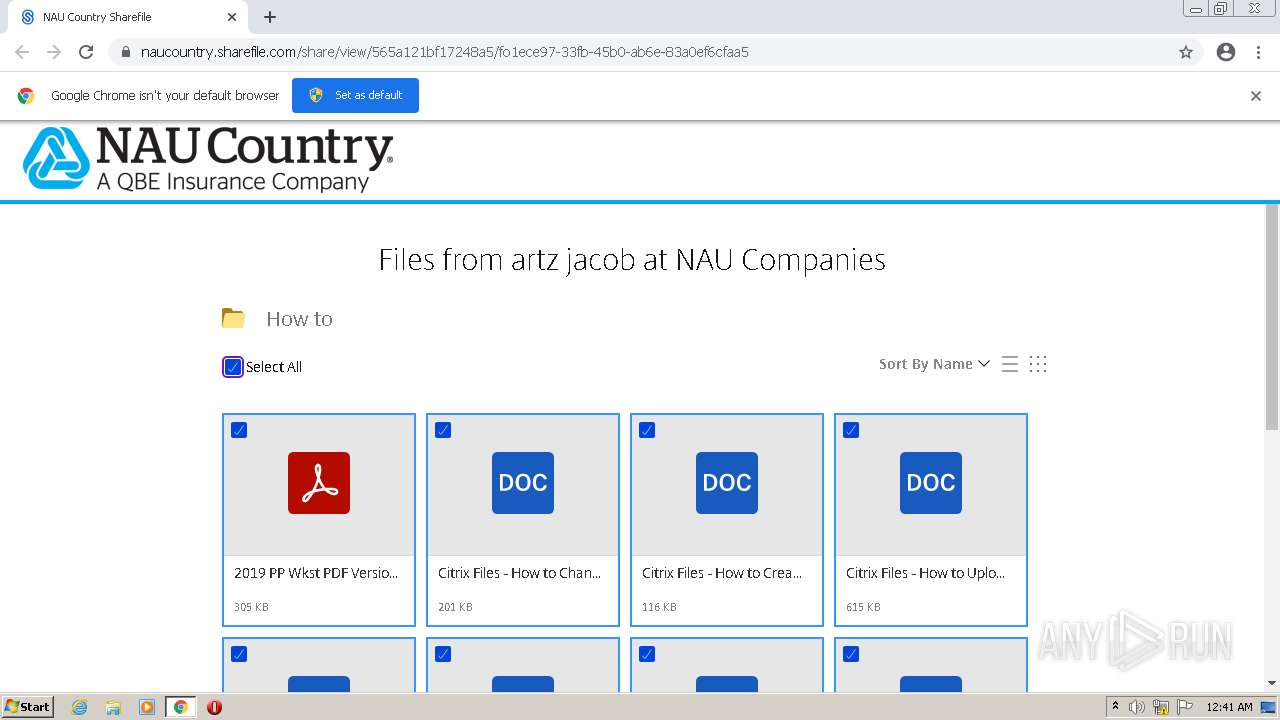This screenshot has width=1280, height=720.
Task: Open the volume control in system tray
Action: coord(1137,707)
